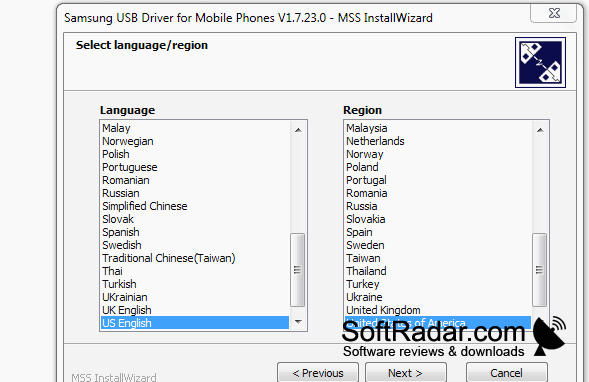Image resolution: width=589 pixels, height=382 pixels.
Task: Select US English in Language list
Action: 195,323
